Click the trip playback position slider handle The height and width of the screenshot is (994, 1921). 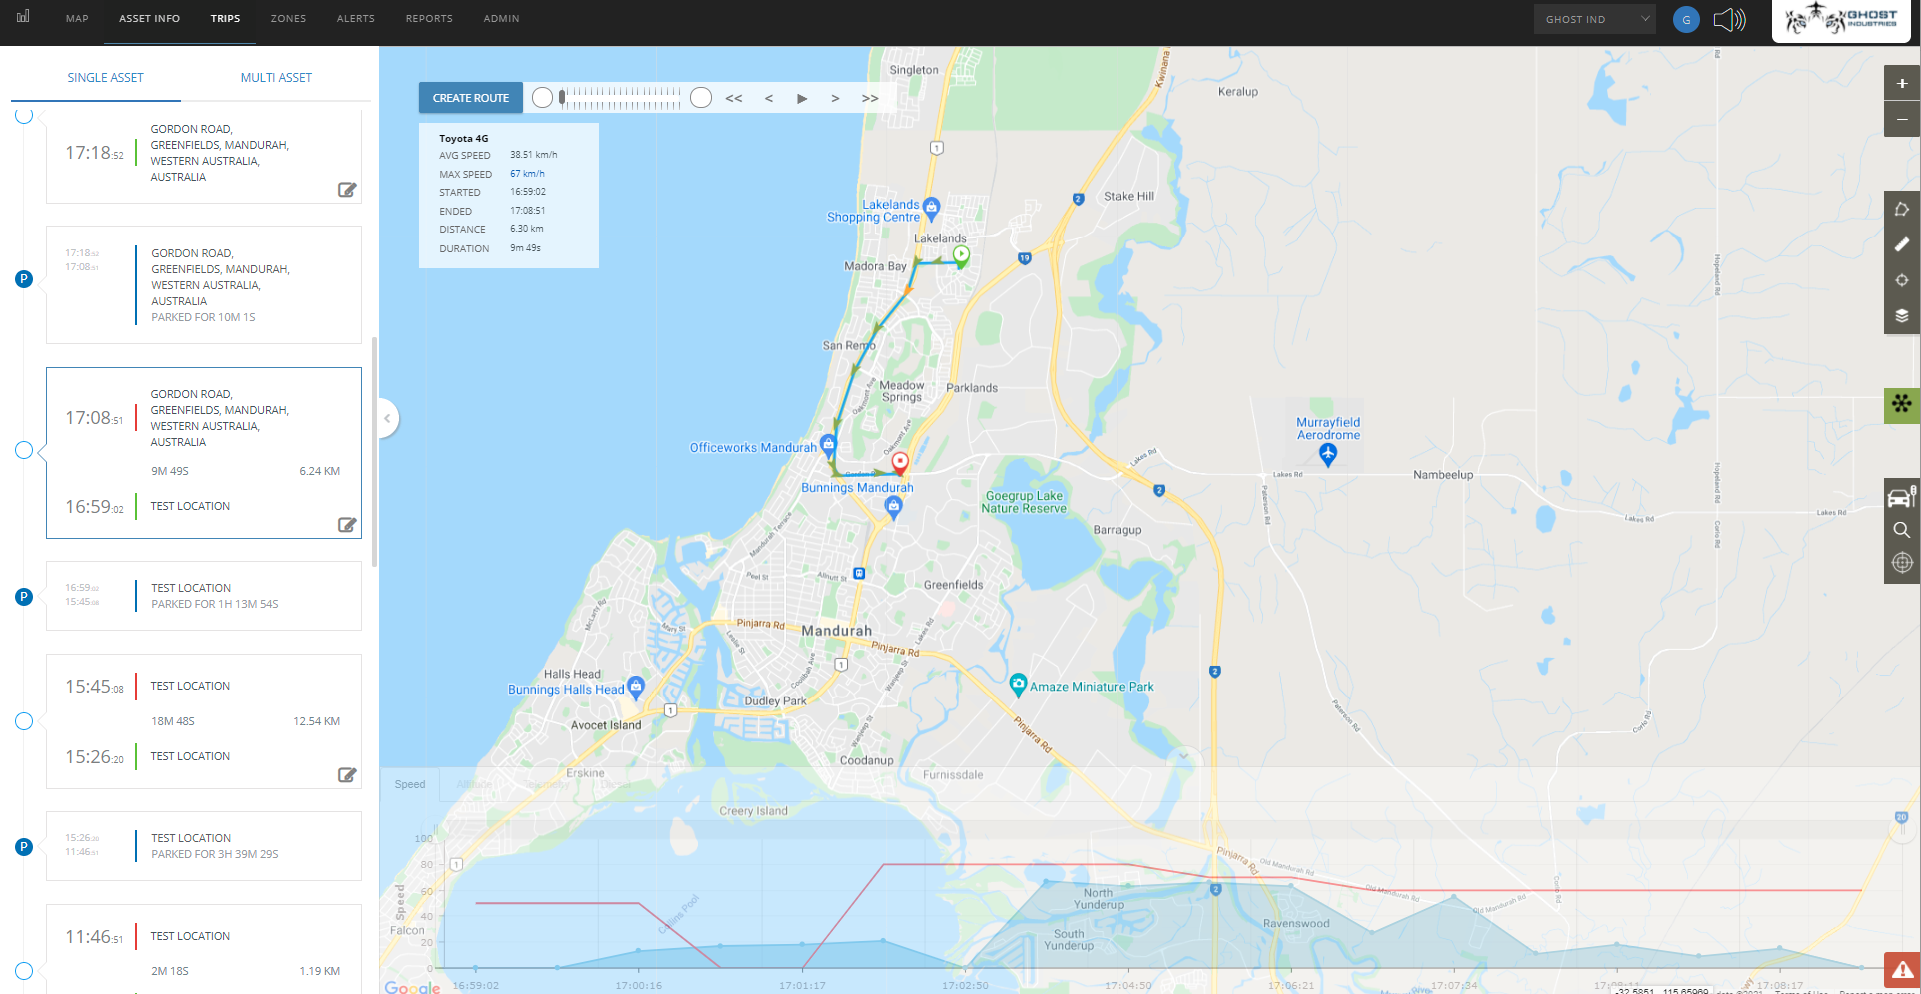pos(562,97)
